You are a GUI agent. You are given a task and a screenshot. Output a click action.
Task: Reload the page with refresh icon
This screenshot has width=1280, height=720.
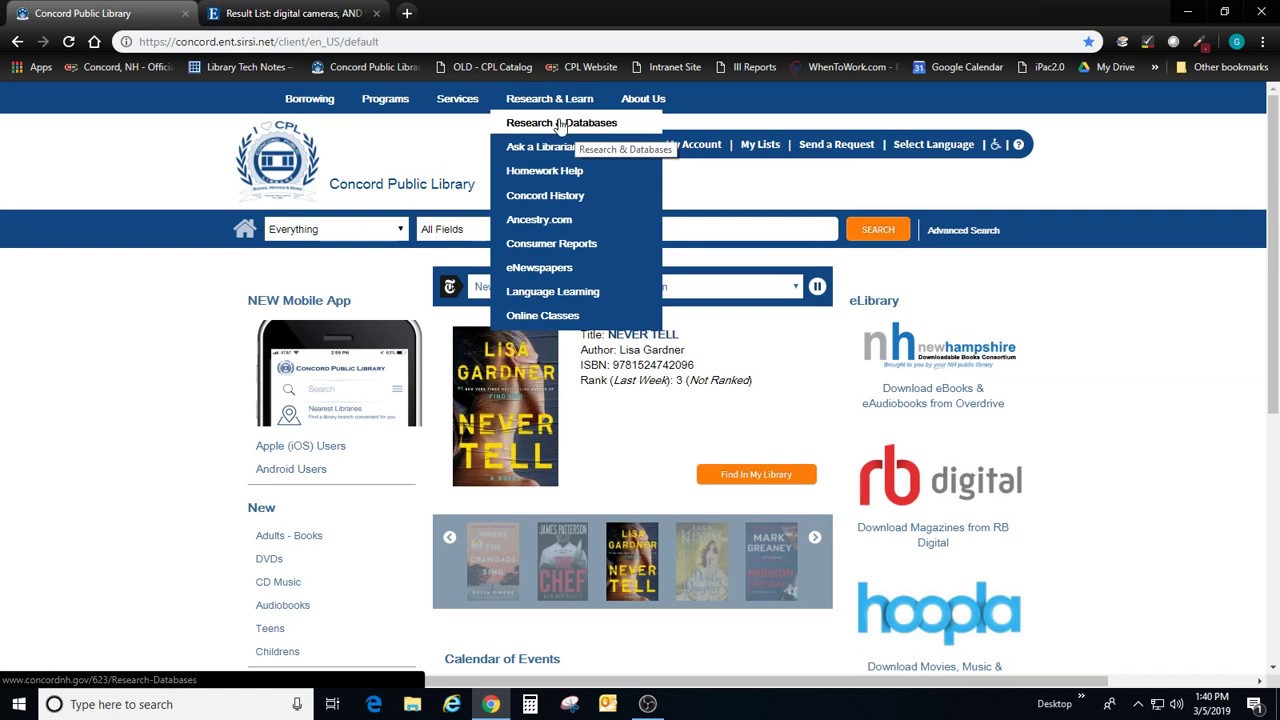[x=68, y=41]
